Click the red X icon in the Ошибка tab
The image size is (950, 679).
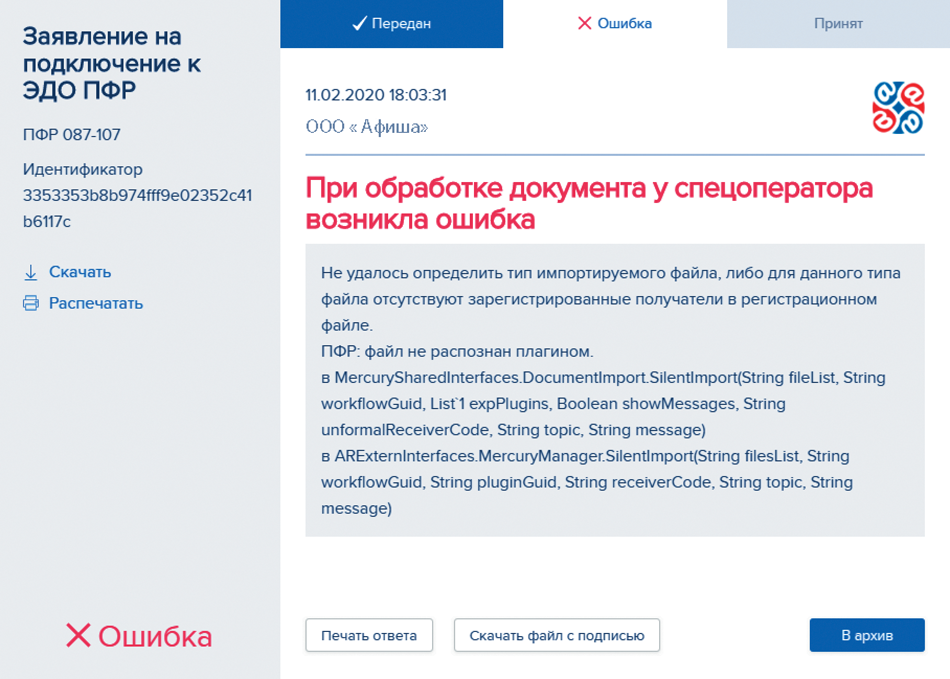[584, 24]
